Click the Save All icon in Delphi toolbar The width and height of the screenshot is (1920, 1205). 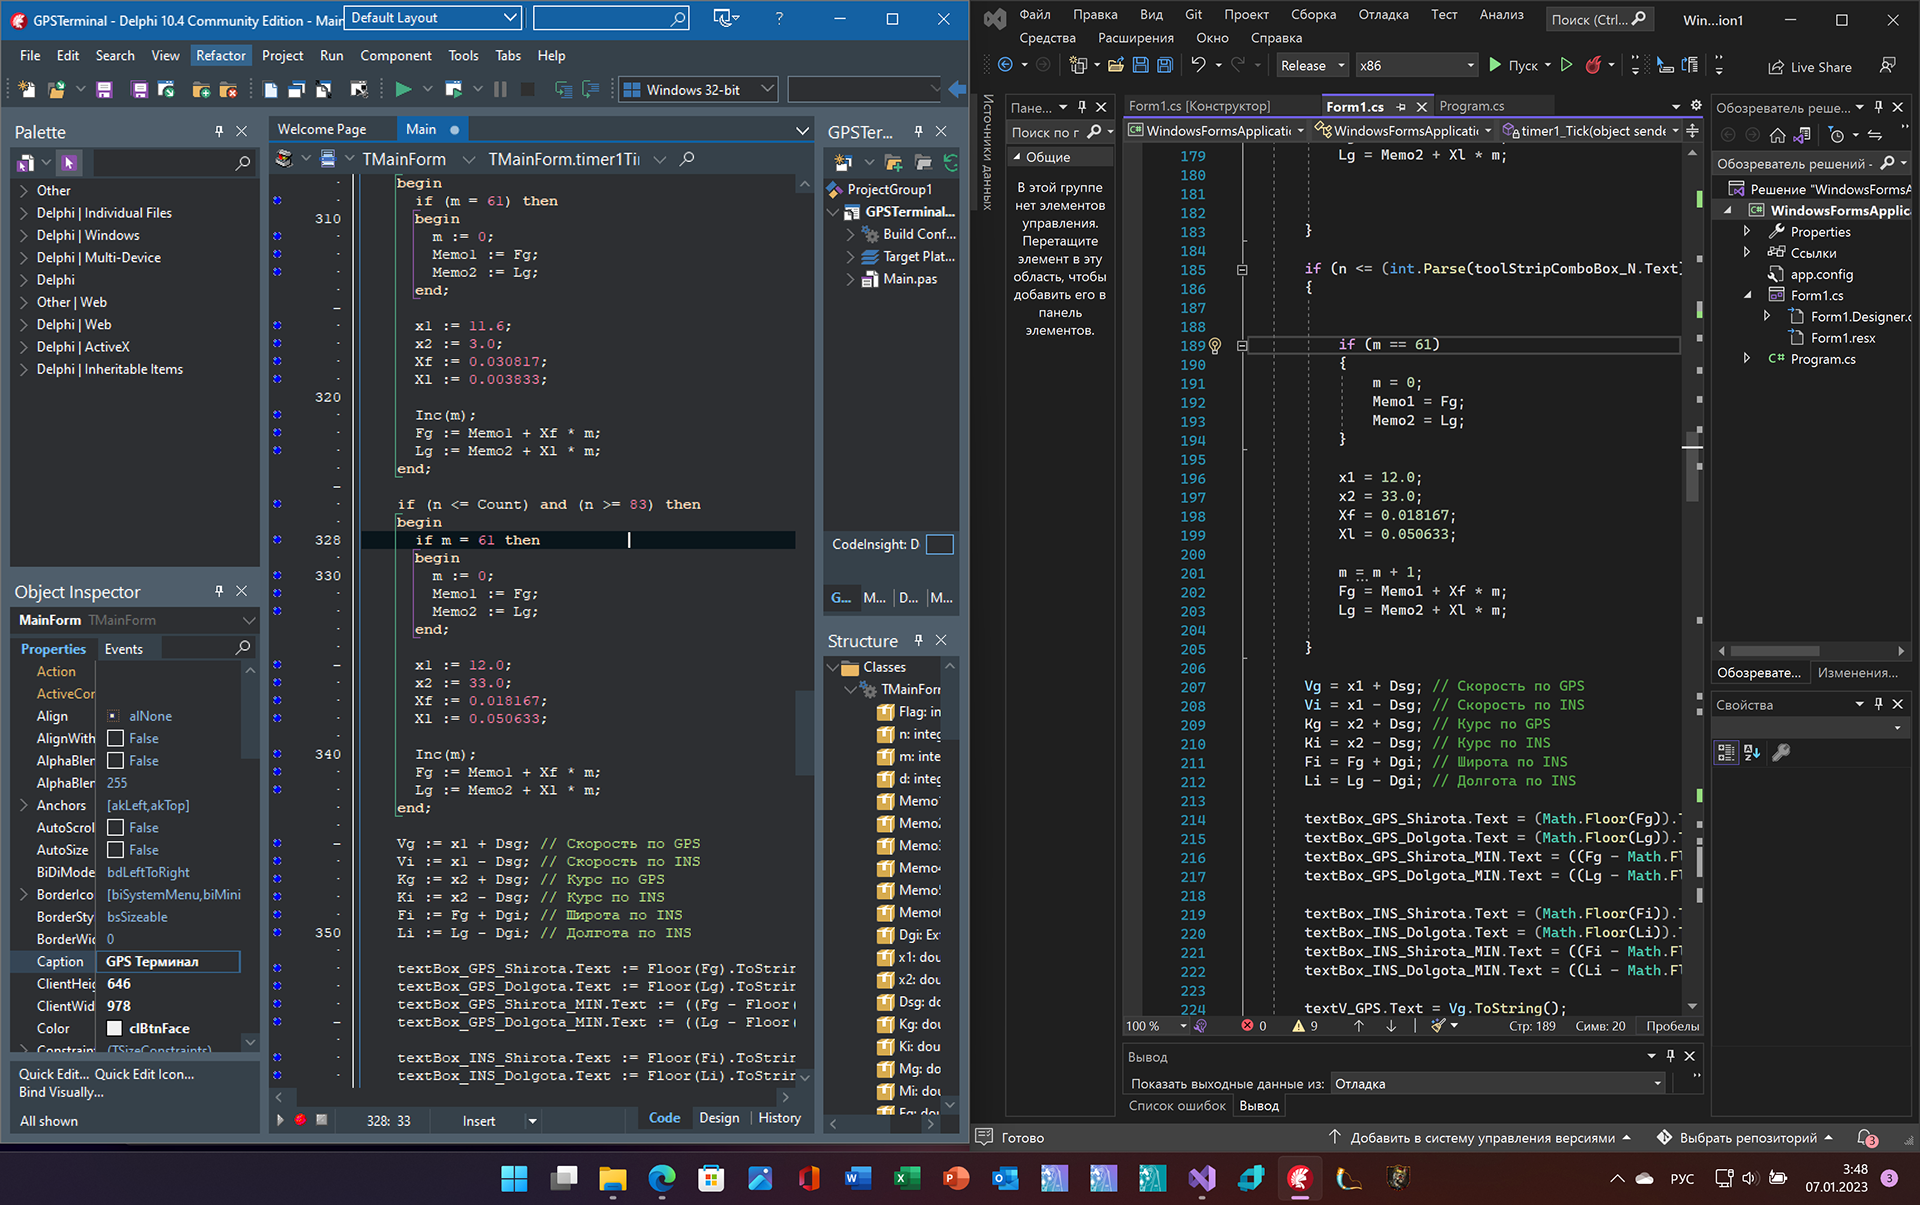tap(140, 90)
